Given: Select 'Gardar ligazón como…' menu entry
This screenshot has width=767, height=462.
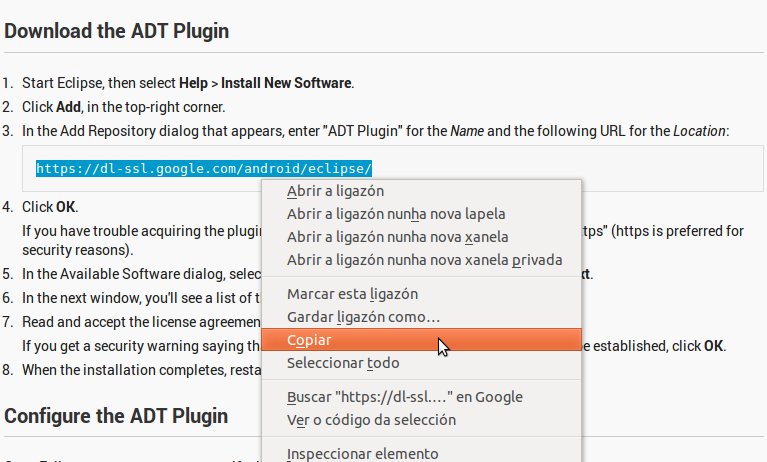Looking at the screenshot, I should [x=422, y=317].
